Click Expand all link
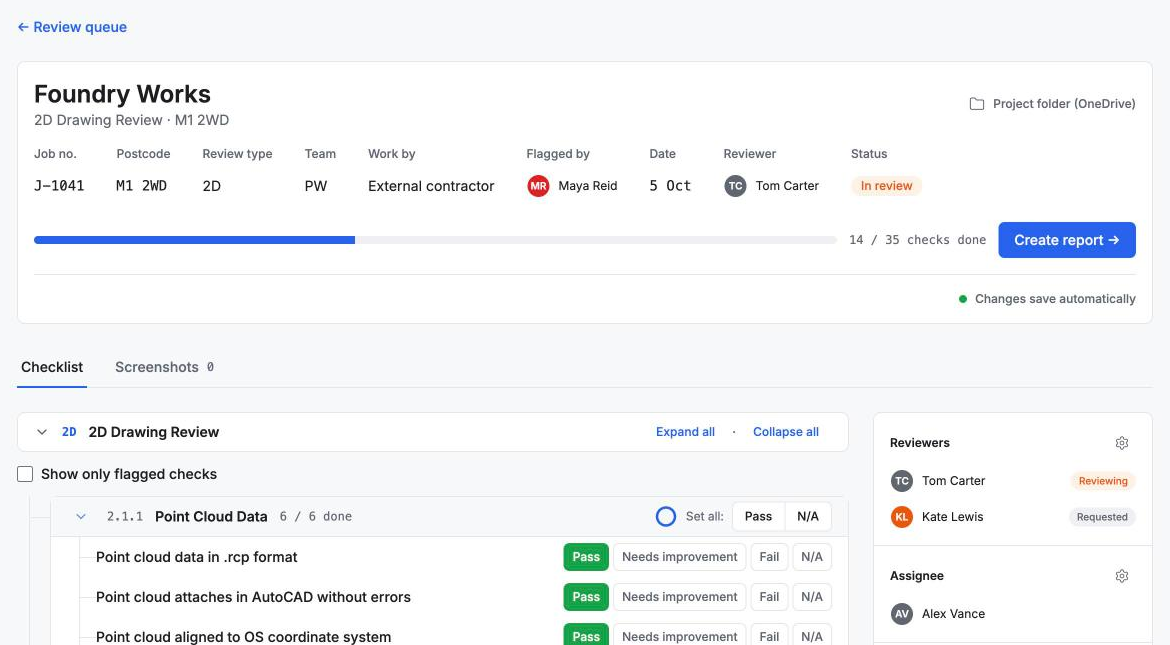Image resolution: width=1170 pixels, height=645 pixels. (685, 431)
